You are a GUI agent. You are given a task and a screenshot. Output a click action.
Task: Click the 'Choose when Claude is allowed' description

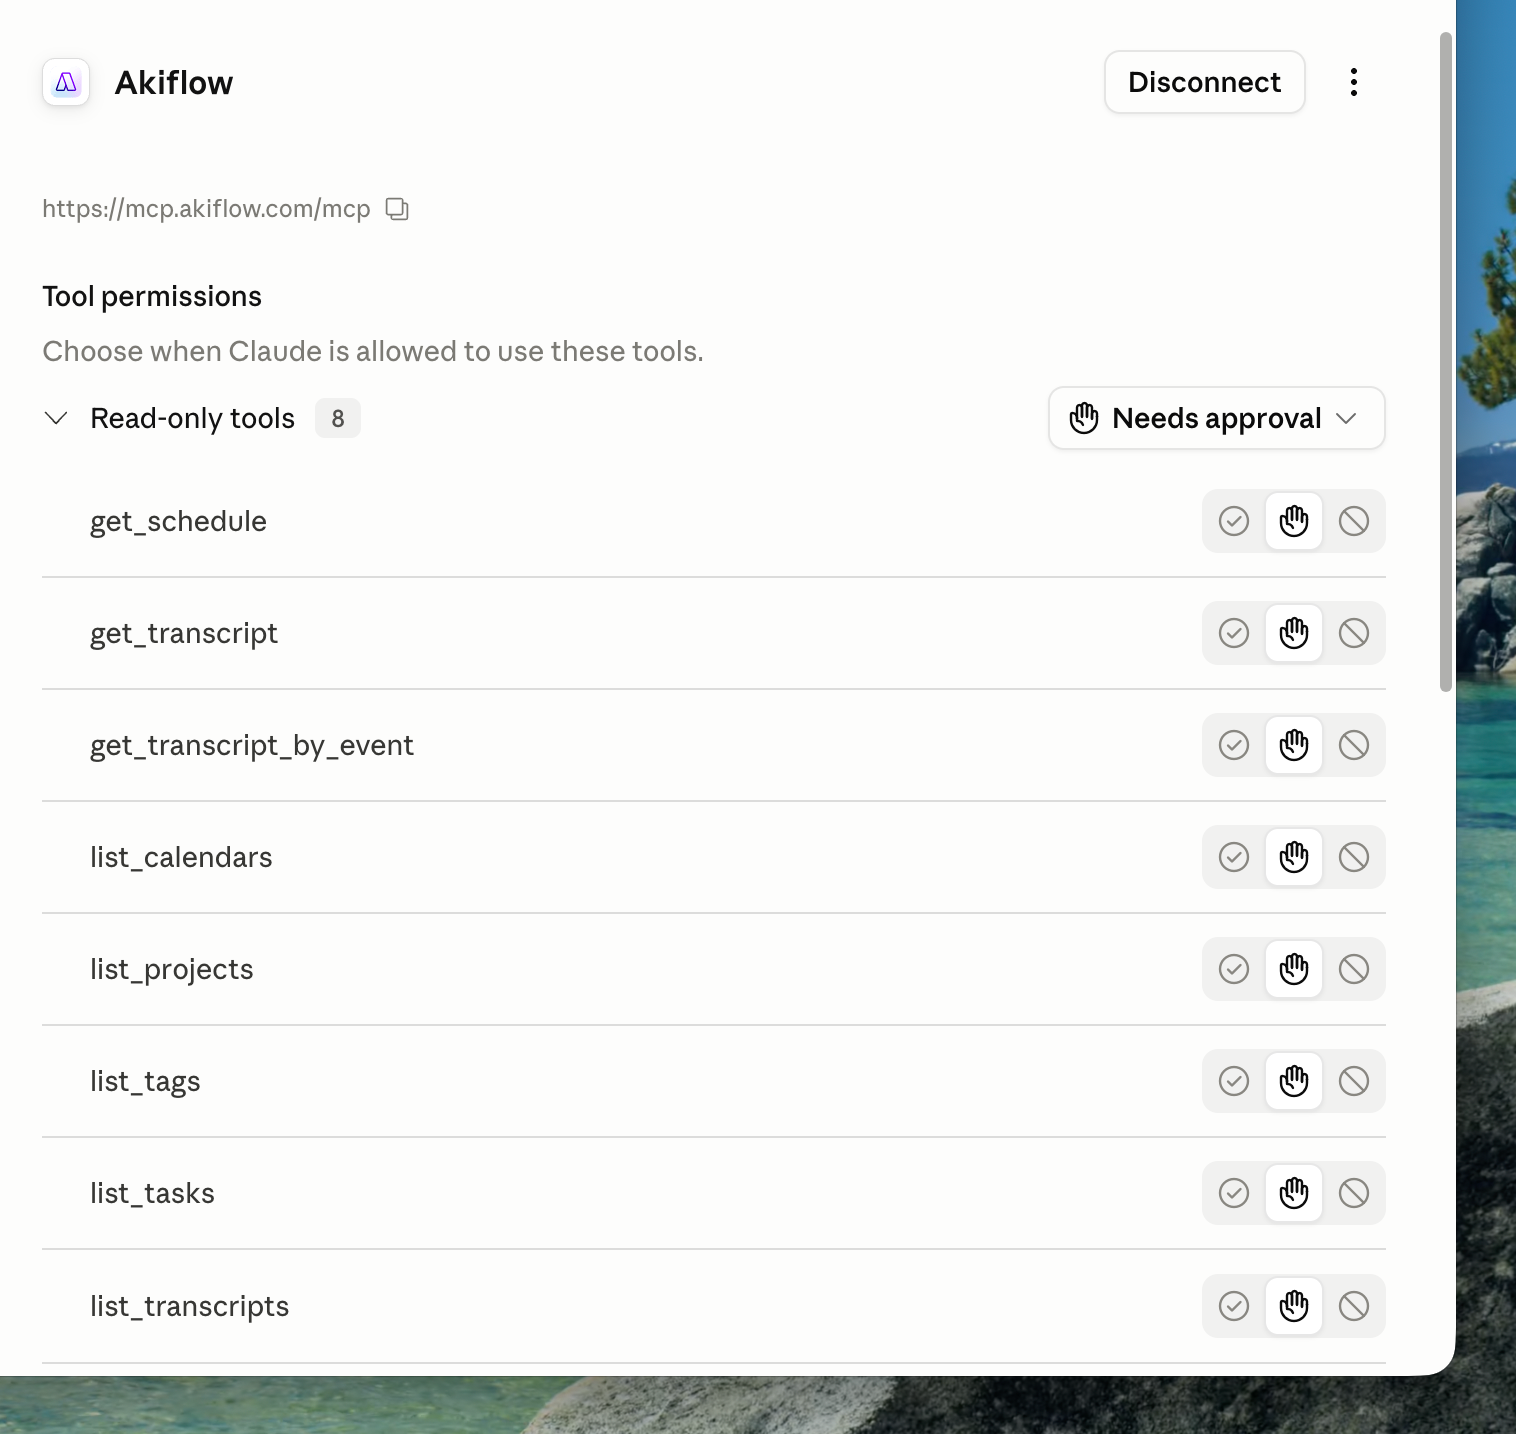coord(373,352)
